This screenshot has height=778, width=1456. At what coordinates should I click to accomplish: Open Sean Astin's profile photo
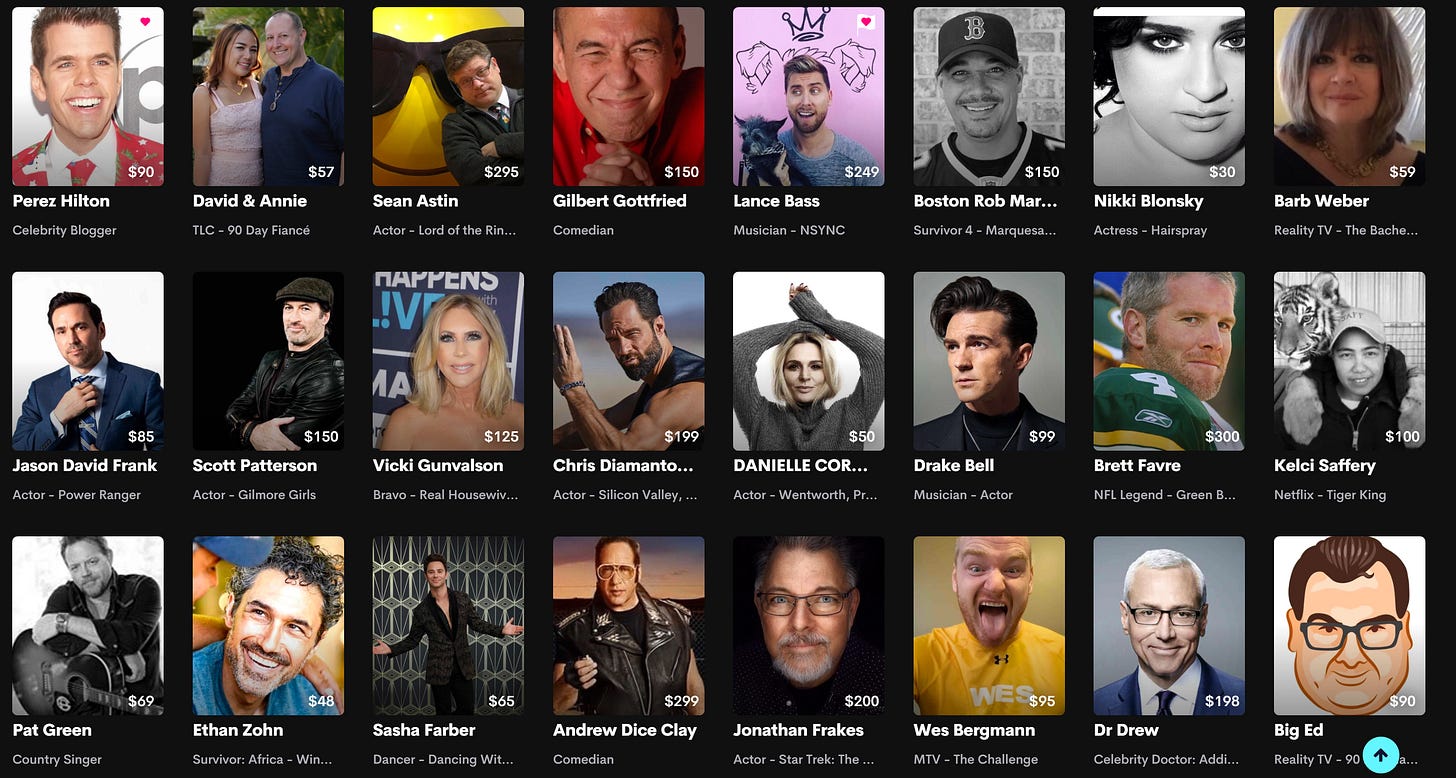coord(448,97)
